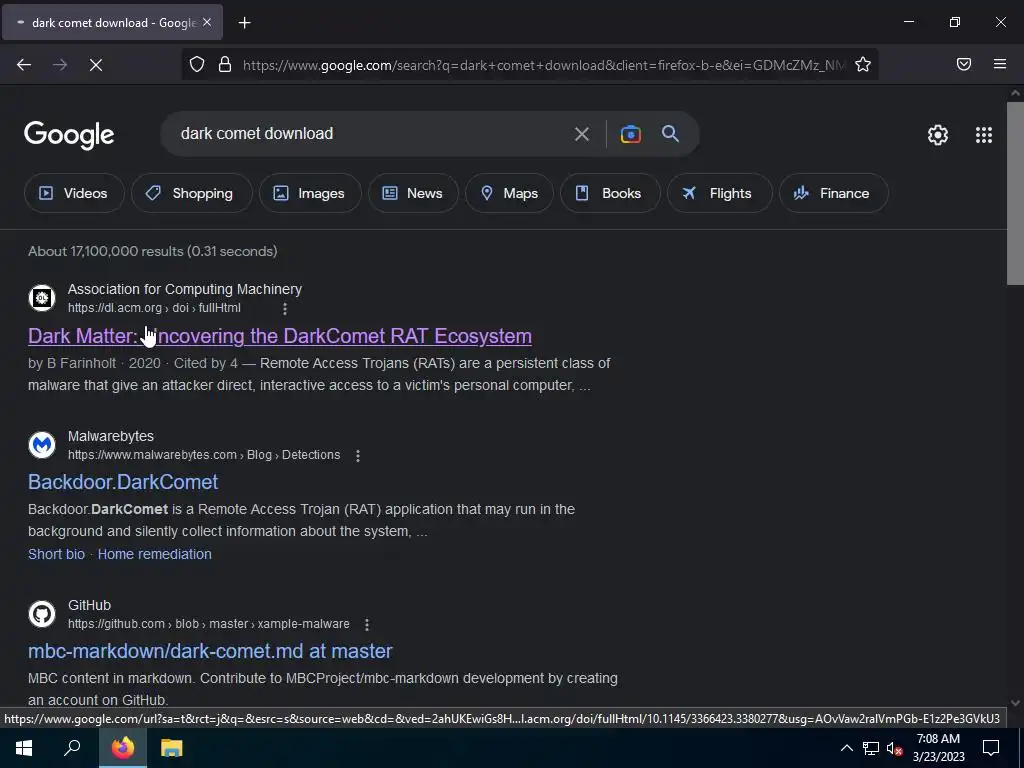Screen dimensions: 1024x768
Task: Click the scrollbar down arrow
Action: coord(1015,703)
